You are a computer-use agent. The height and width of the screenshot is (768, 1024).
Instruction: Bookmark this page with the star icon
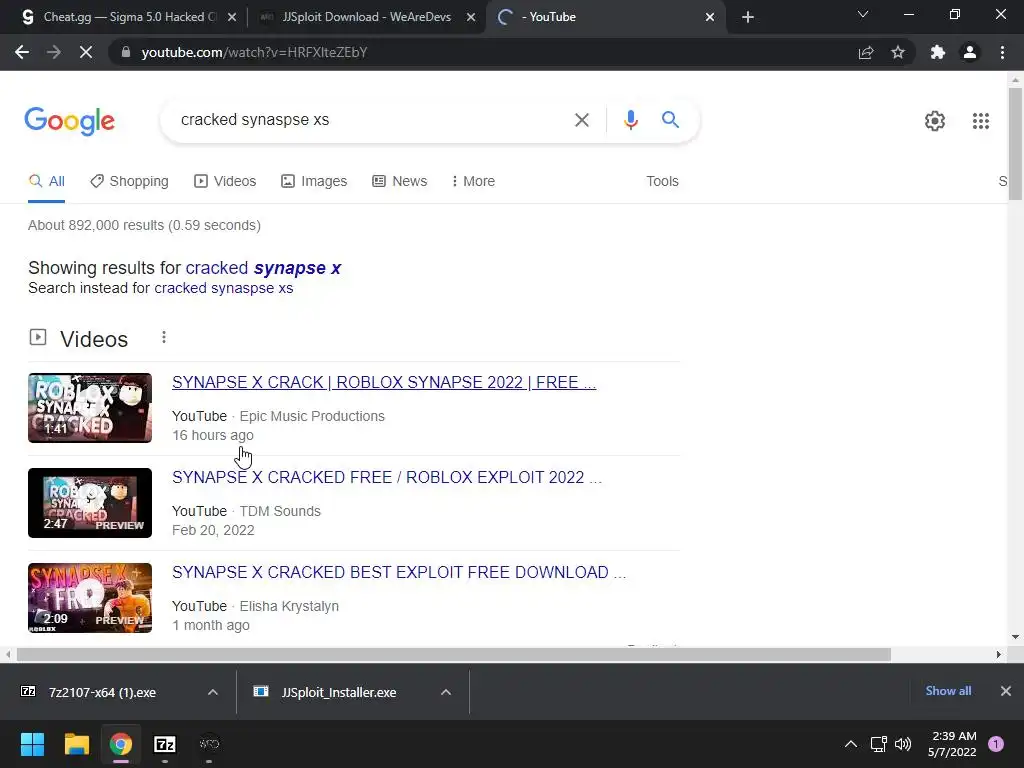pos(898,52)
